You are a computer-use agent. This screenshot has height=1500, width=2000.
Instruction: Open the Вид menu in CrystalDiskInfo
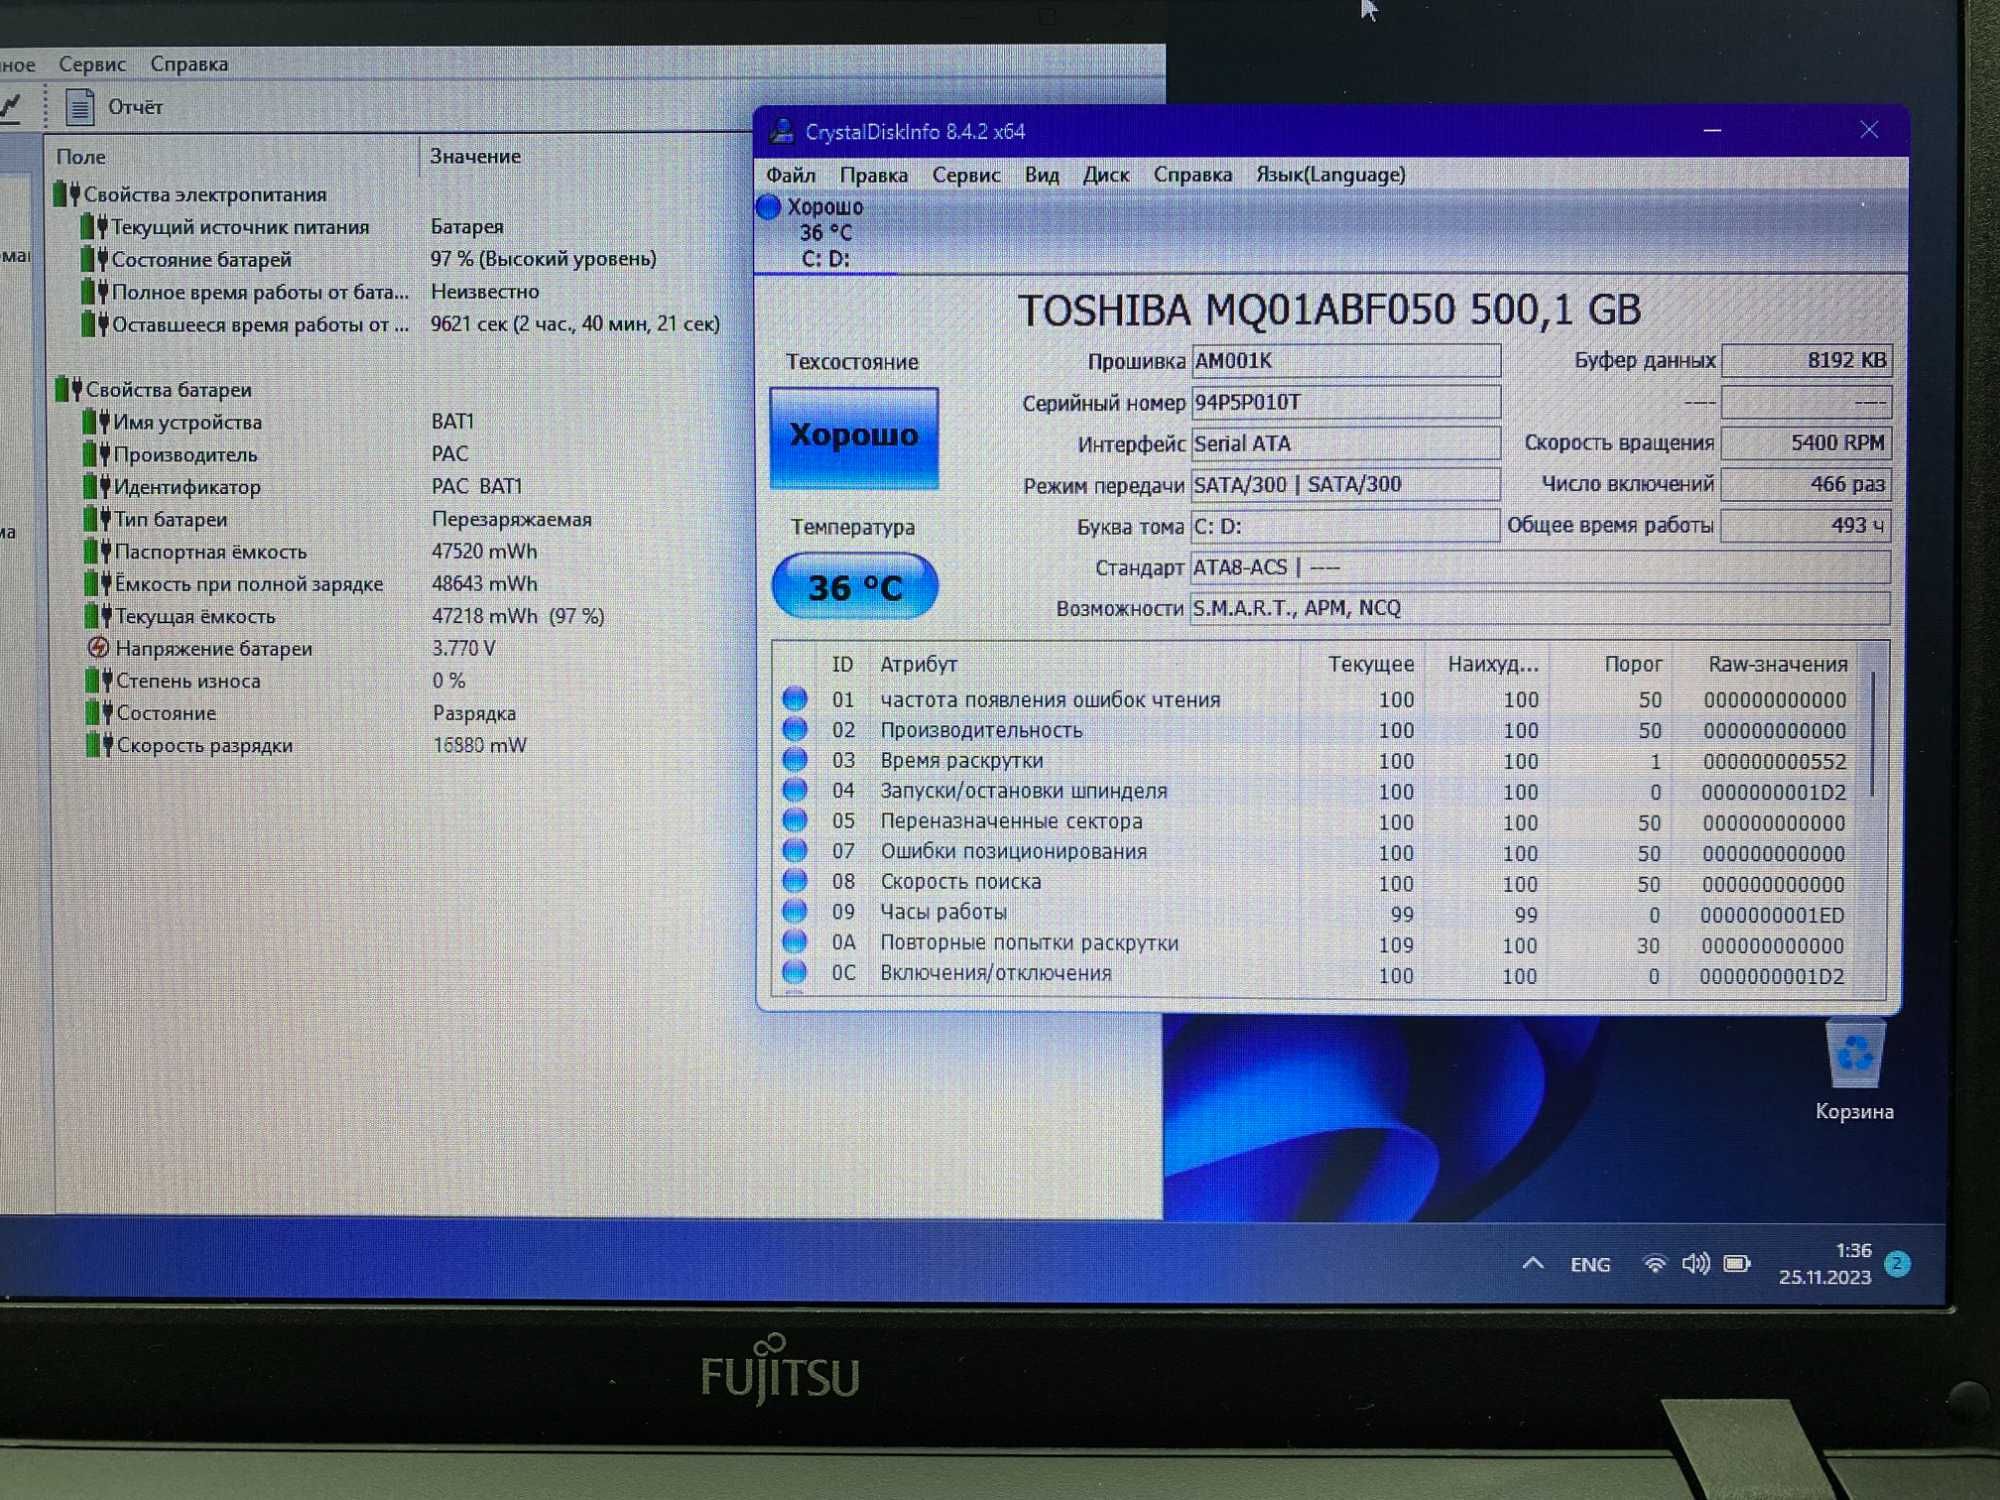pyautogui.click(x=1041, y=175)
